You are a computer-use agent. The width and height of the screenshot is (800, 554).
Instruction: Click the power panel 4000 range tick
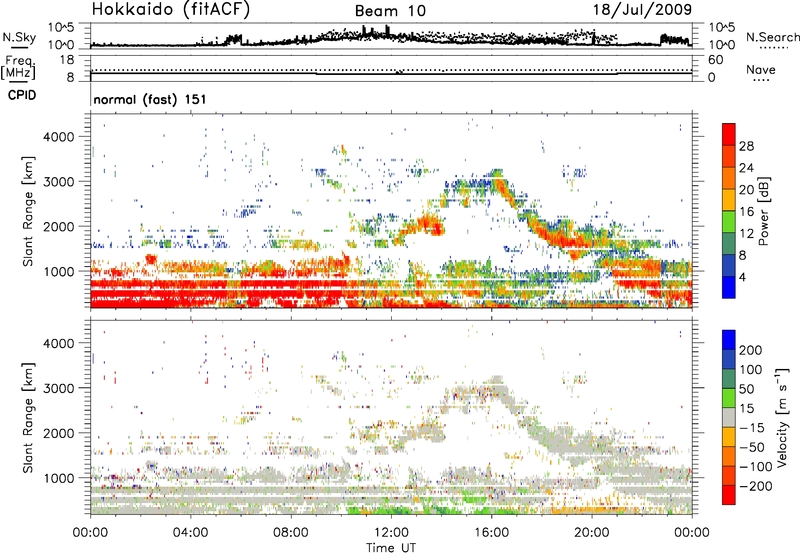coord(58,137)
